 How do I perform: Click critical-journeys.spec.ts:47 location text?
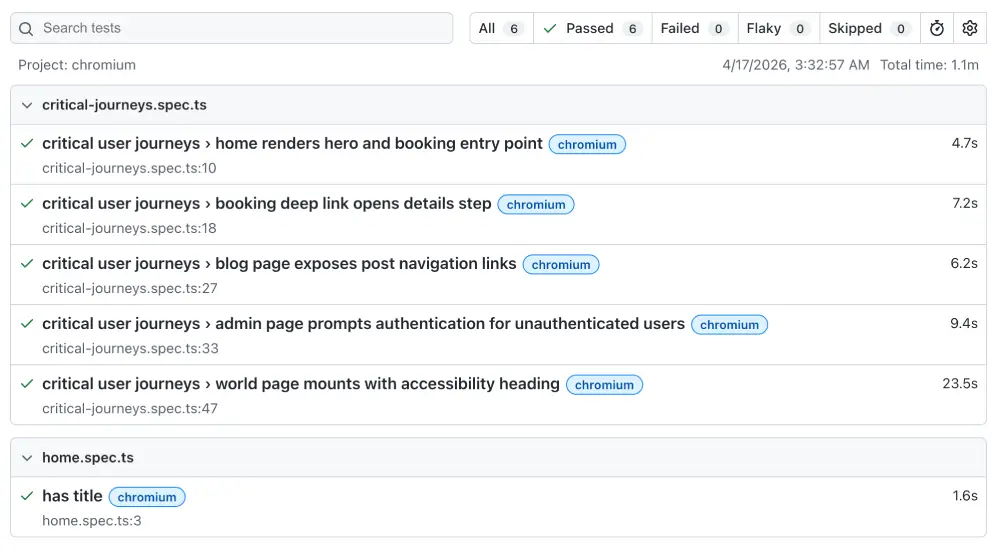coord(129,408)
